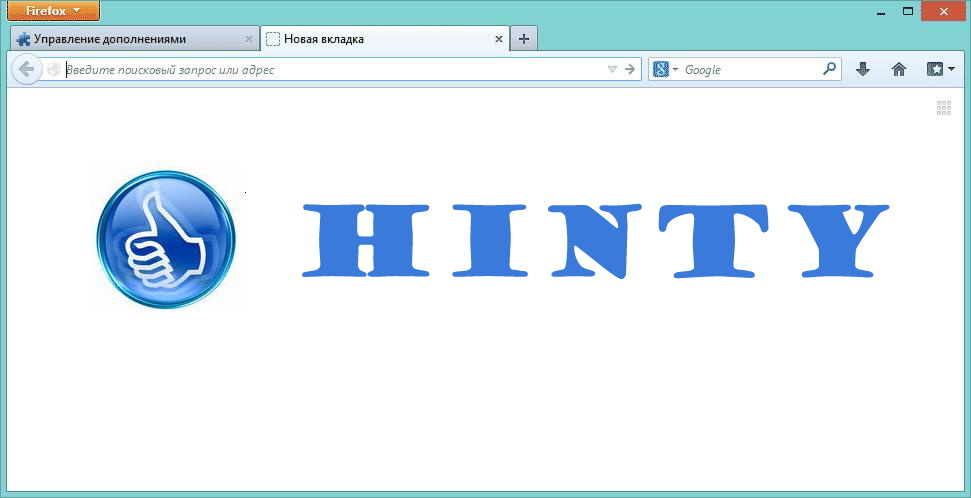Open a new tab with plus button

524,39
